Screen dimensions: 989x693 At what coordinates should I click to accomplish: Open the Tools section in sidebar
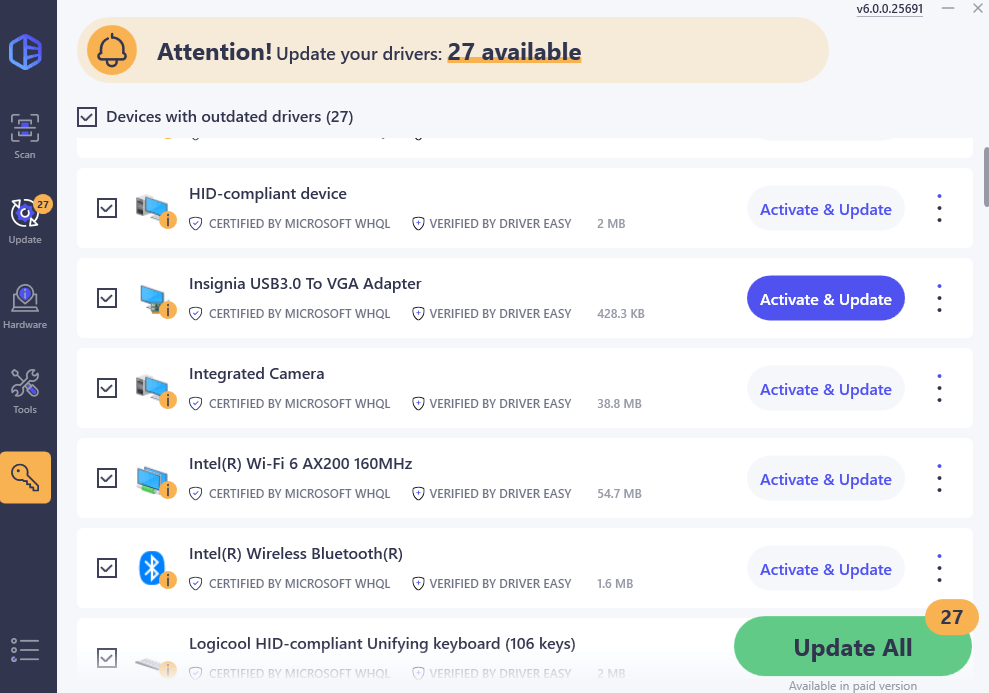[x=25, y=391]
